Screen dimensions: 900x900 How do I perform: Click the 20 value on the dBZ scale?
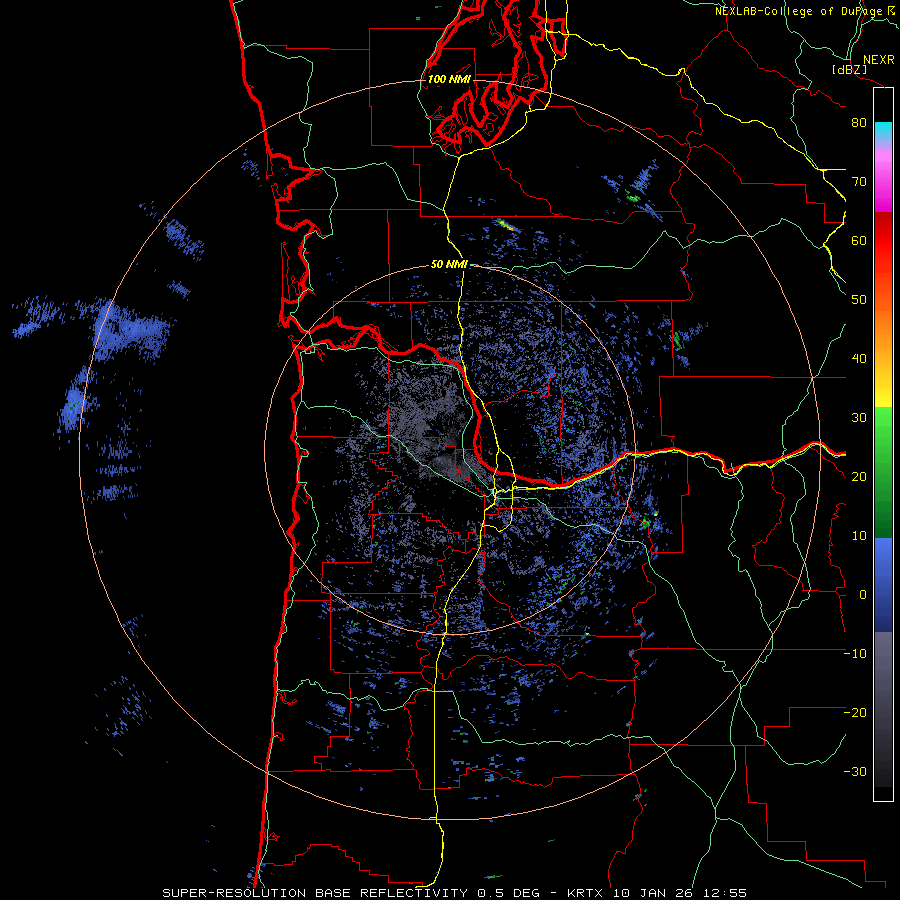point(859,477)
